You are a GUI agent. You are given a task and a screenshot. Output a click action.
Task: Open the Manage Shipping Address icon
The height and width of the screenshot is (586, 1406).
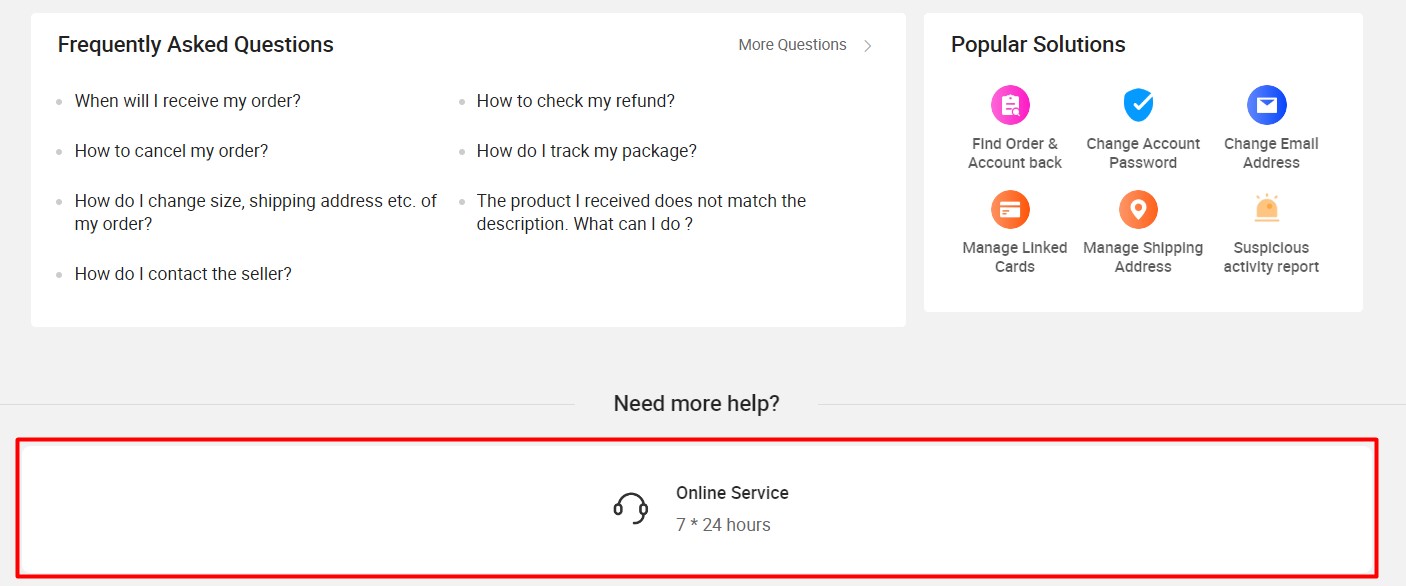click(1141, 209)
